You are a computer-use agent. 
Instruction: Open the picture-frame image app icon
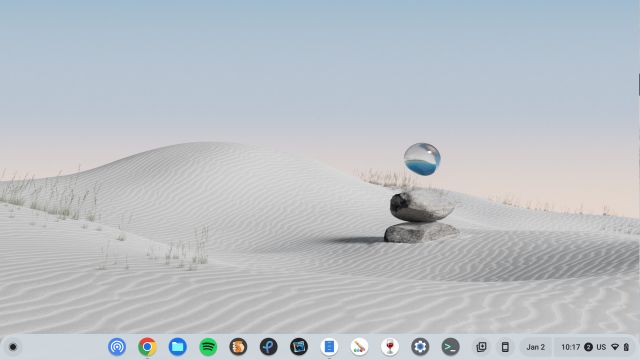click(x=299, y=347)
